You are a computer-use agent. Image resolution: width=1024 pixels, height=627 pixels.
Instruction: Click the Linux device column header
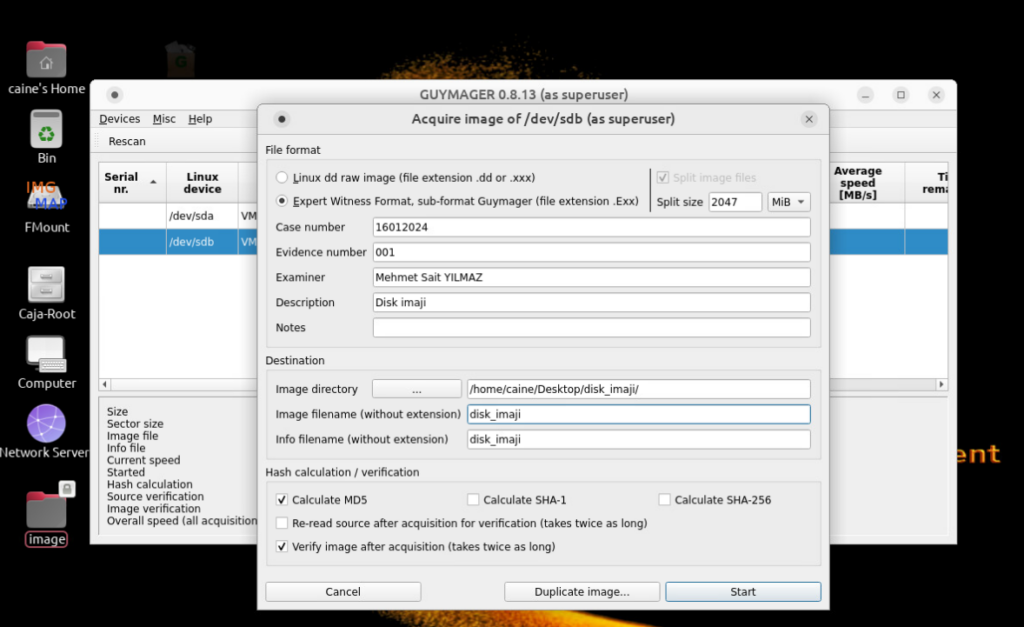202,183
